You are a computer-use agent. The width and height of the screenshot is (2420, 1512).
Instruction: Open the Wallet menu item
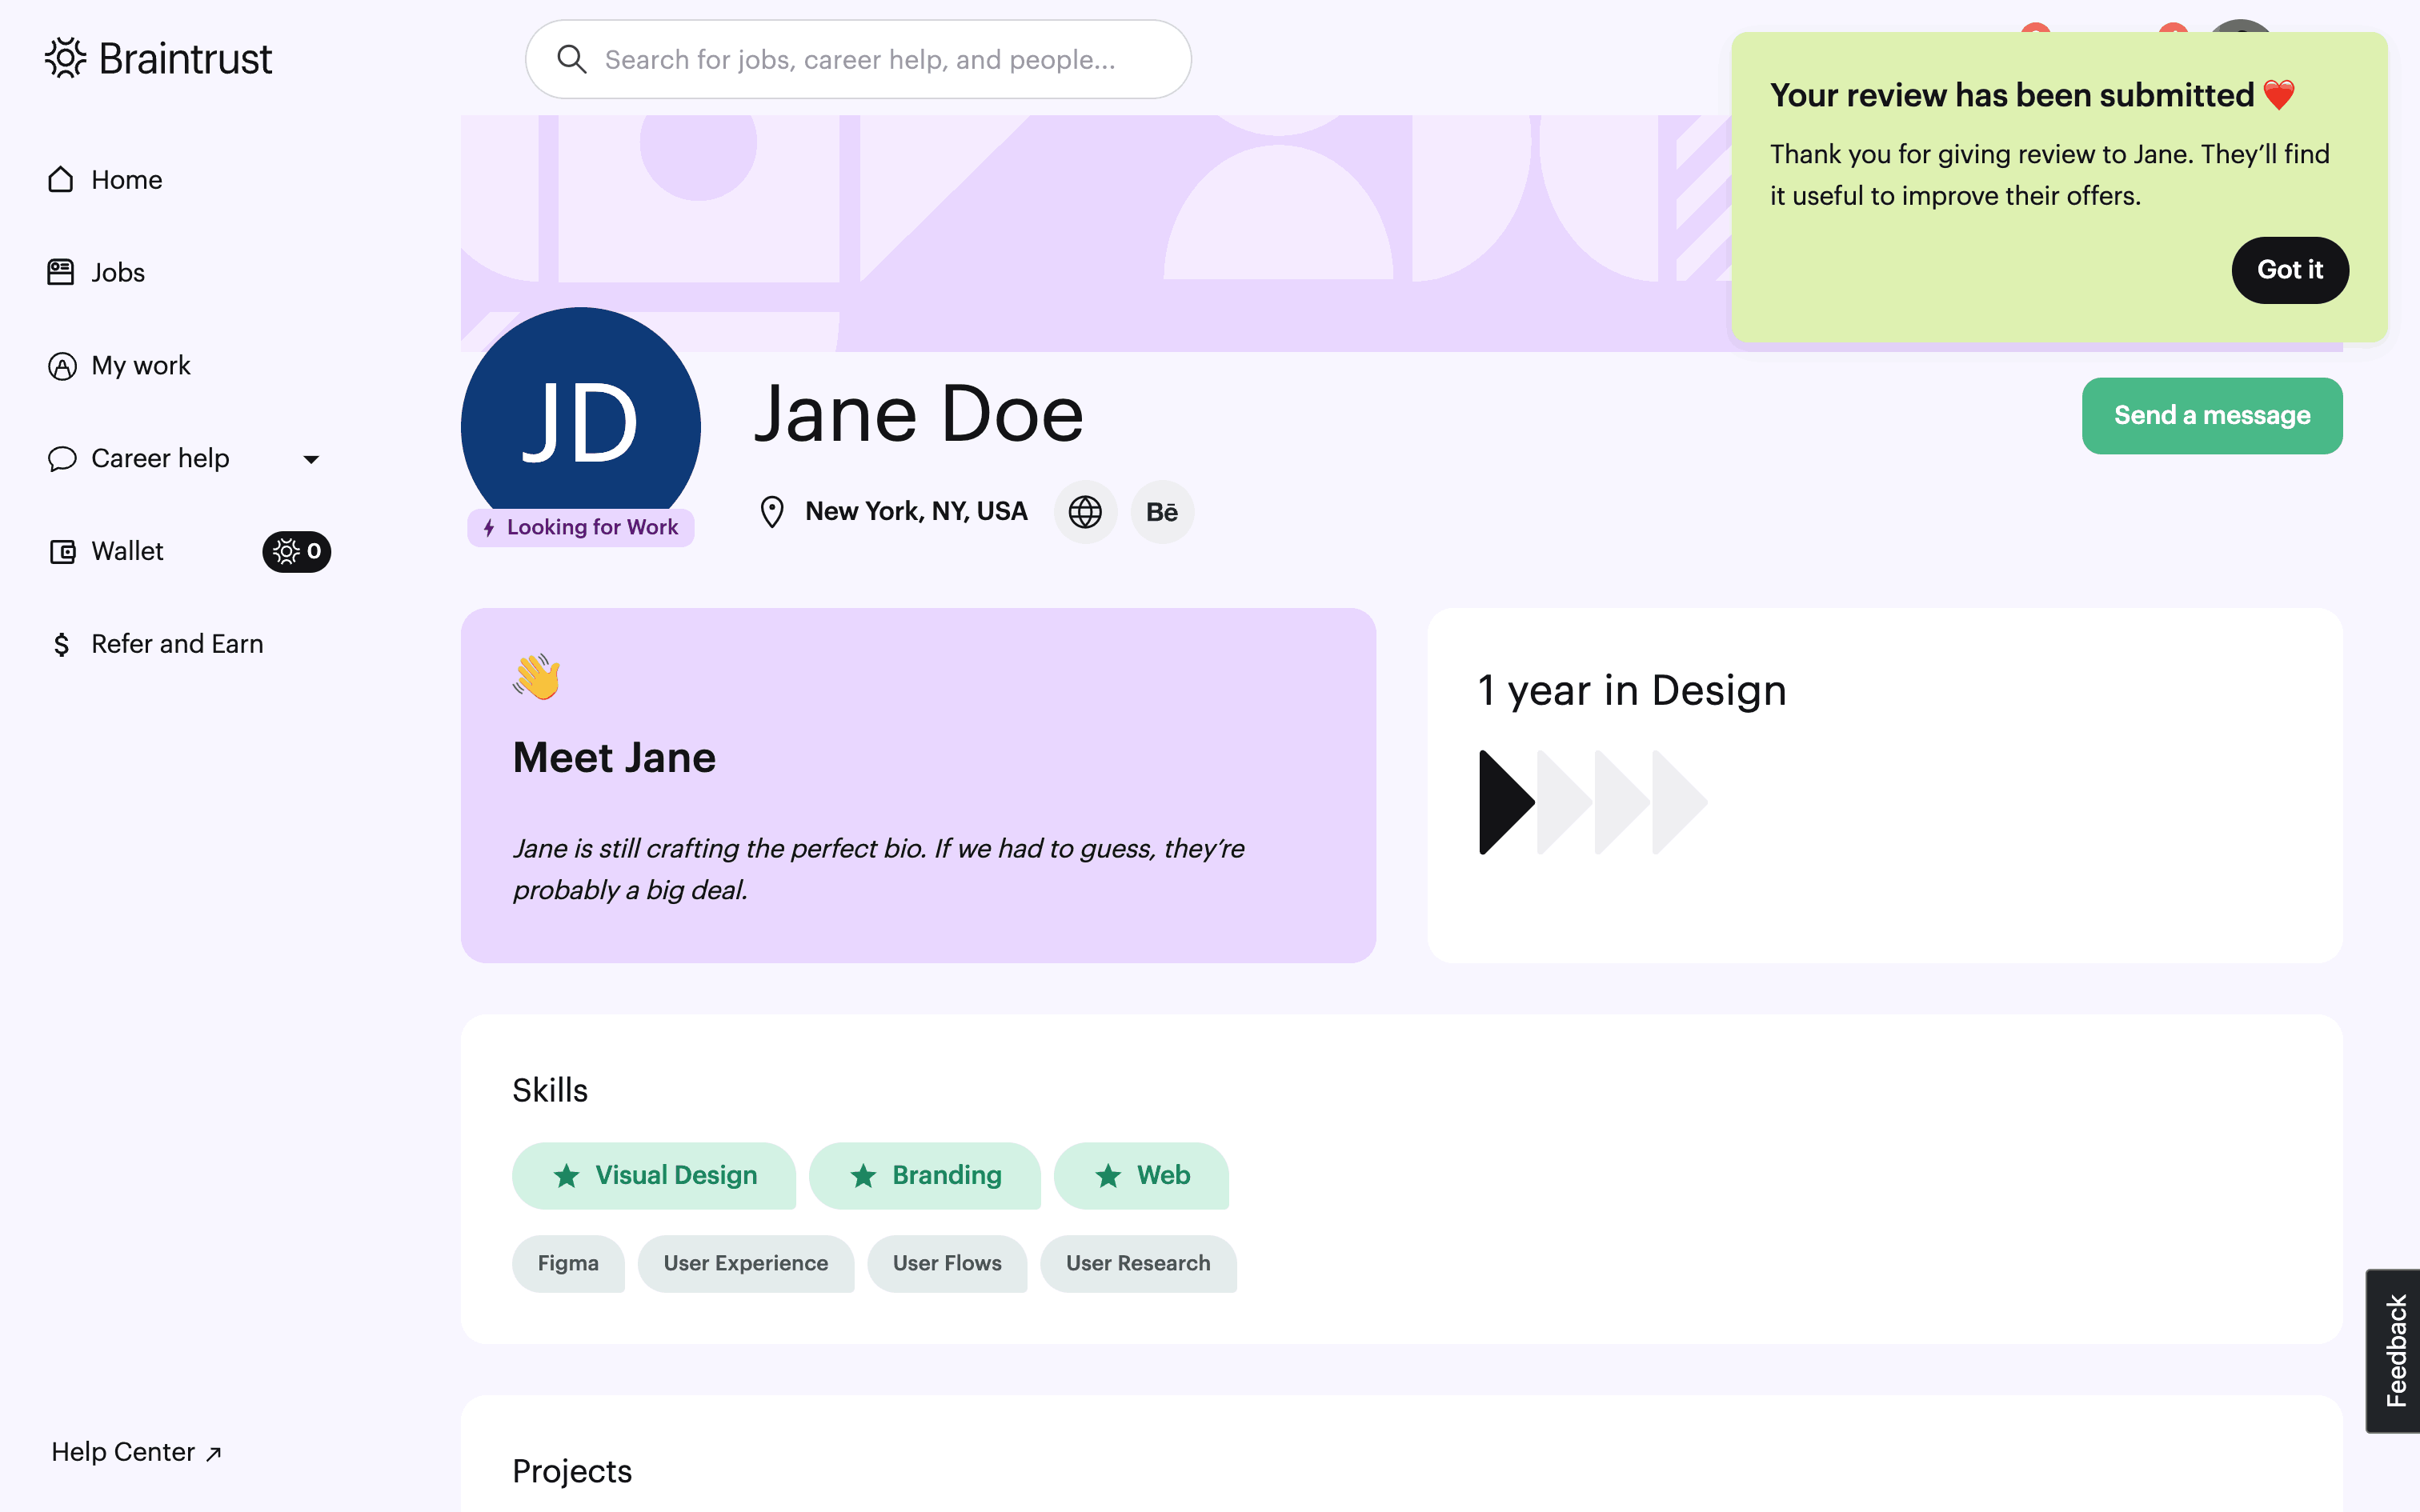(127, 551)
